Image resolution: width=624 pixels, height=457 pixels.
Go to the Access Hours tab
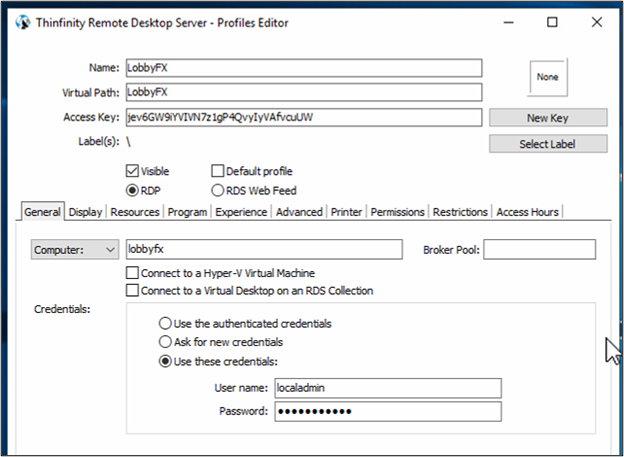[x=527, y=212]
